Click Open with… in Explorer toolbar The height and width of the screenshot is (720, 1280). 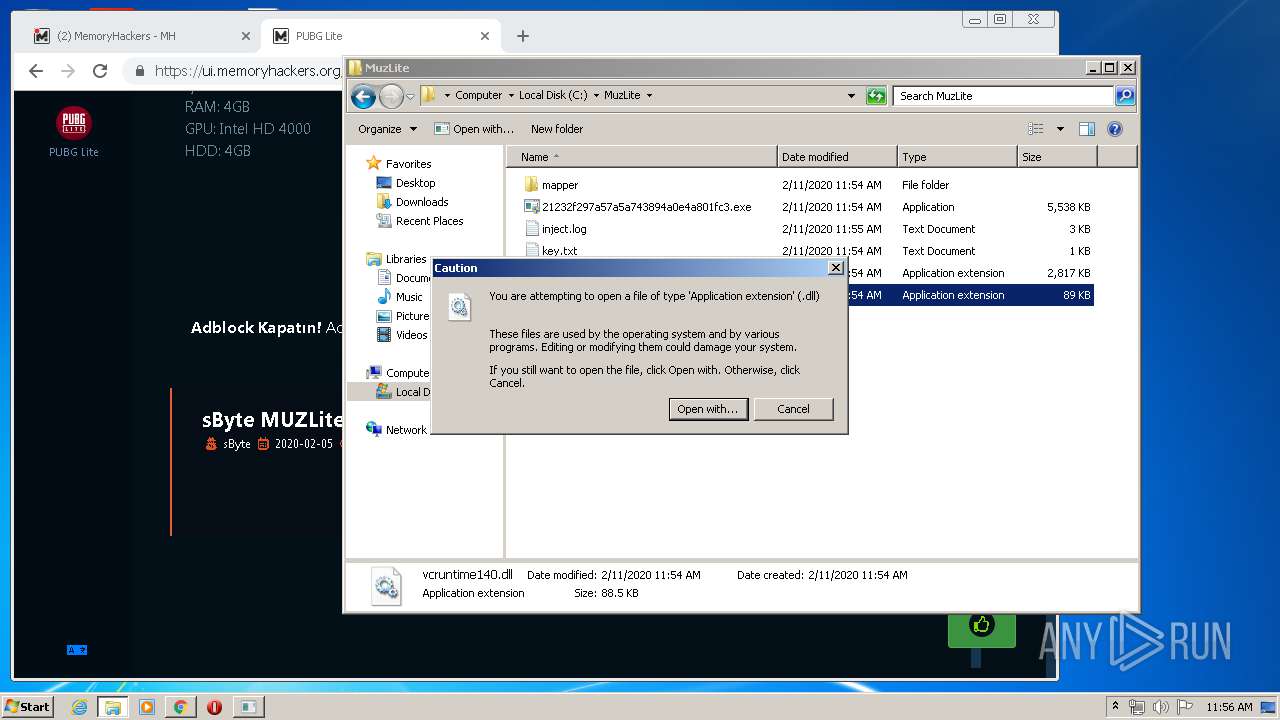474,129
